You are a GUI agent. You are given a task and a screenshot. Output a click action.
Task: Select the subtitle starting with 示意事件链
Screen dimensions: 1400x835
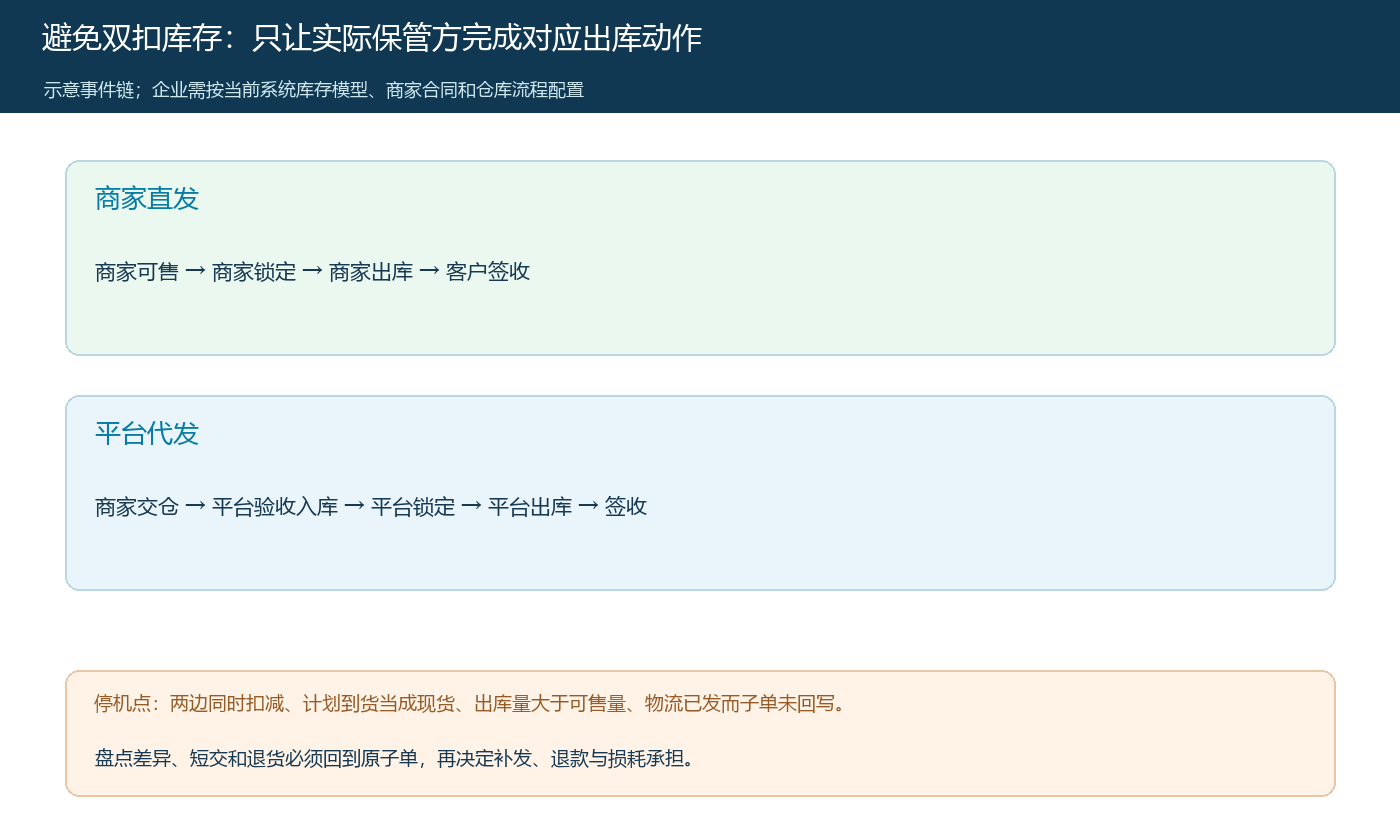[314, 90]
